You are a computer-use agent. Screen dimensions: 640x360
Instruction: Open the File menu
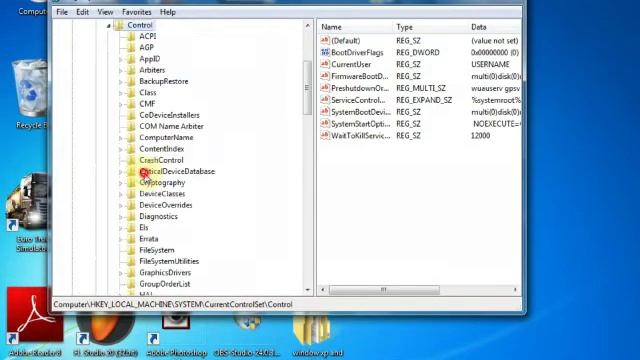62,12
